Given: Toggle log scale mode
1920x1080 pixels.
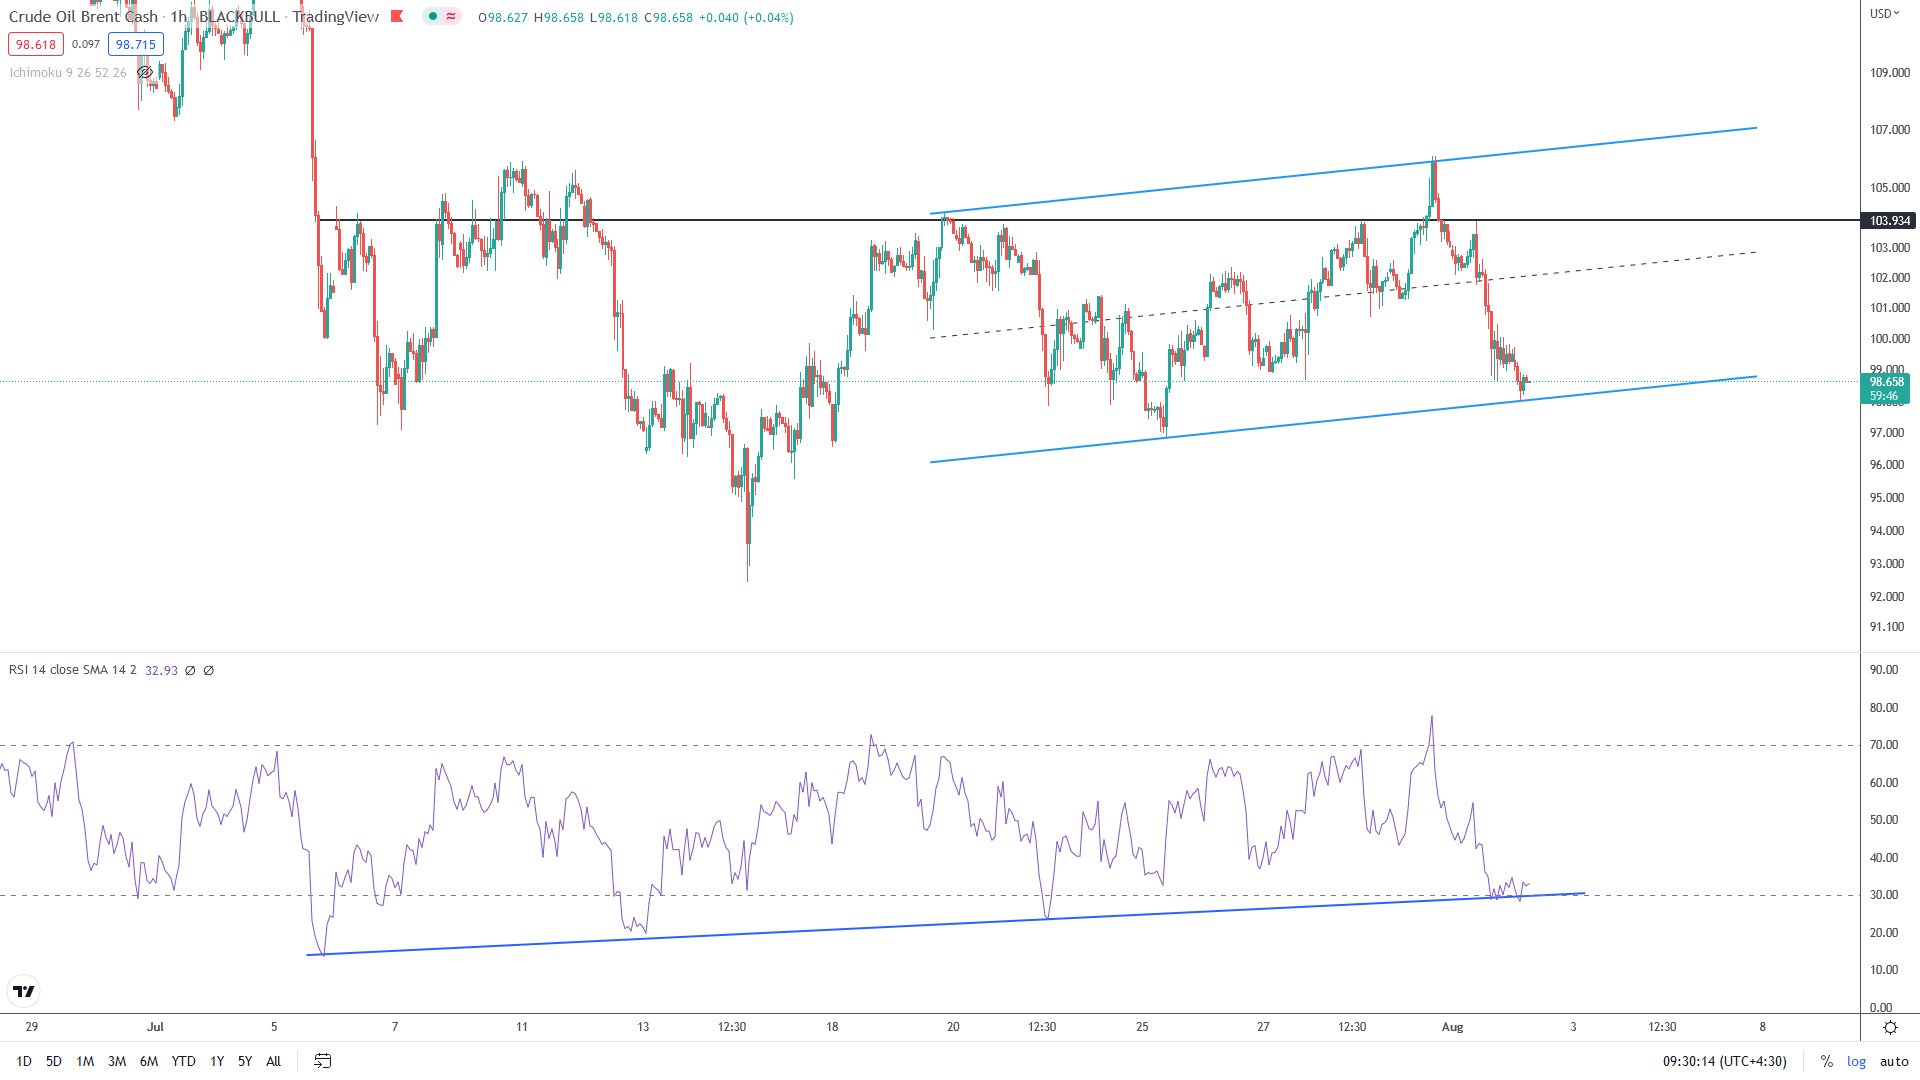Looking at the screenshot, I should (1856, 1061).
